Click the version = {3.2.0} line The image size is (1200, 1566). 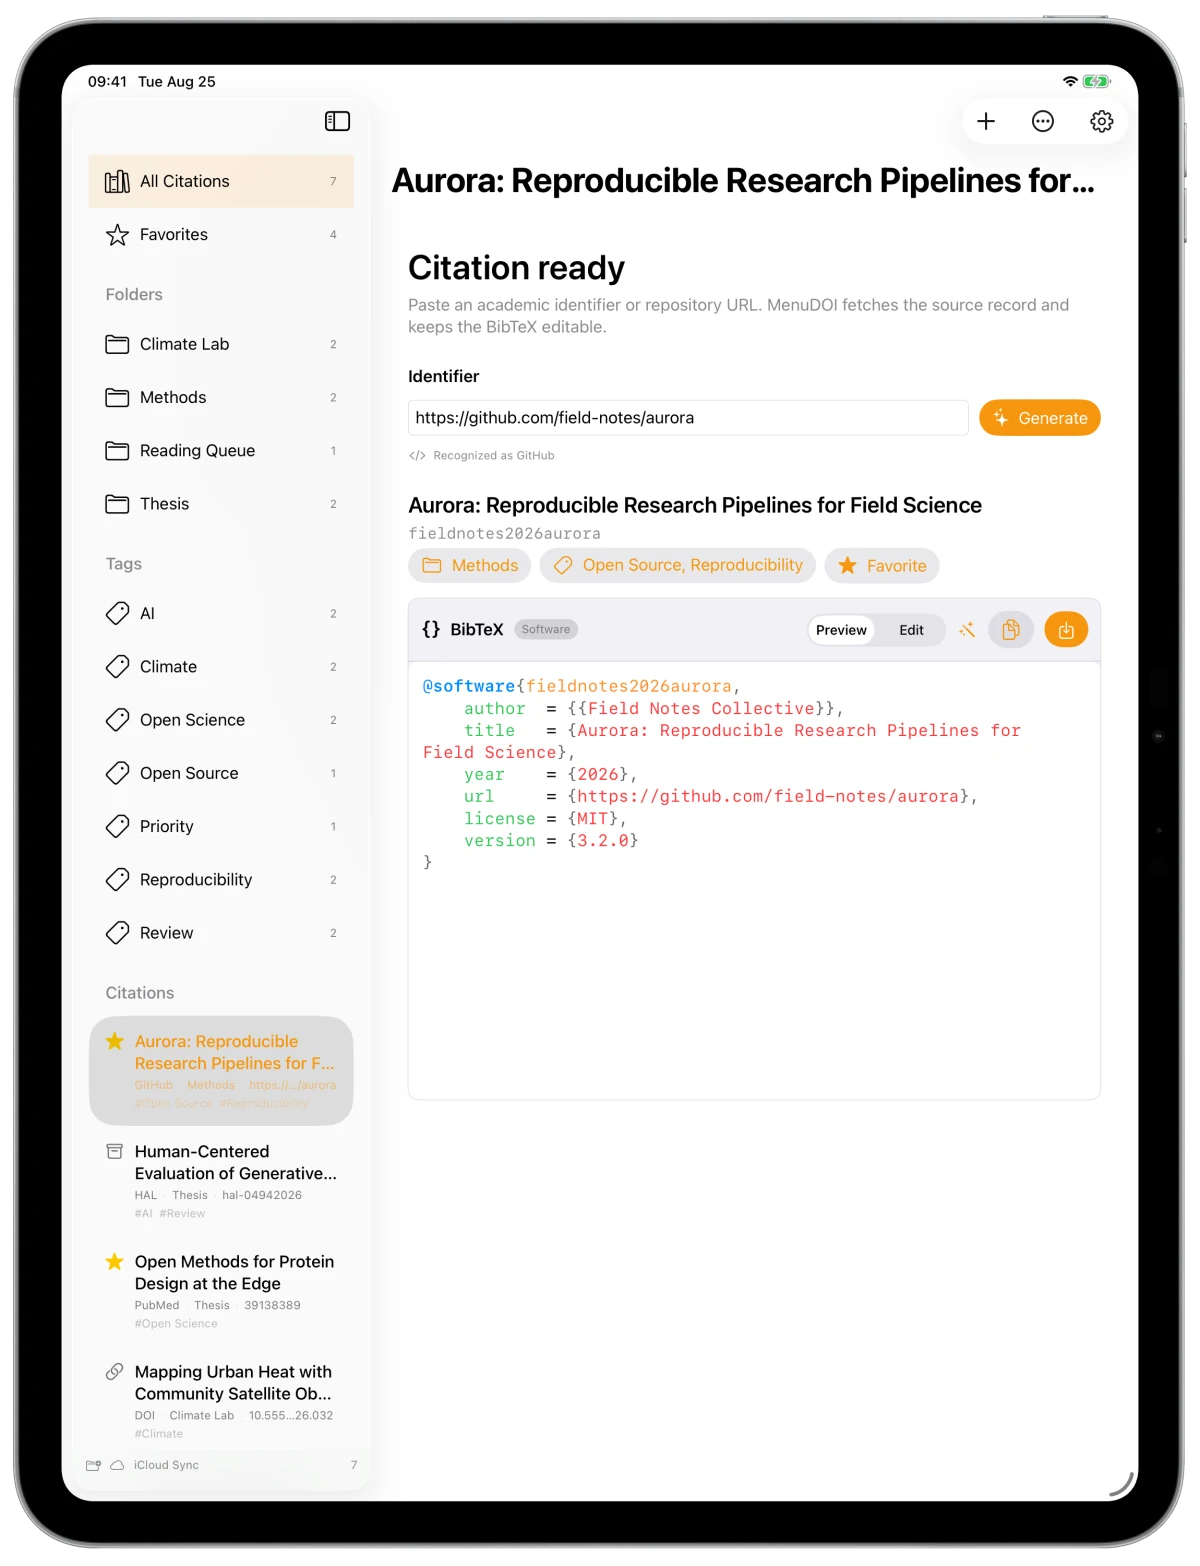click(551, 841)
